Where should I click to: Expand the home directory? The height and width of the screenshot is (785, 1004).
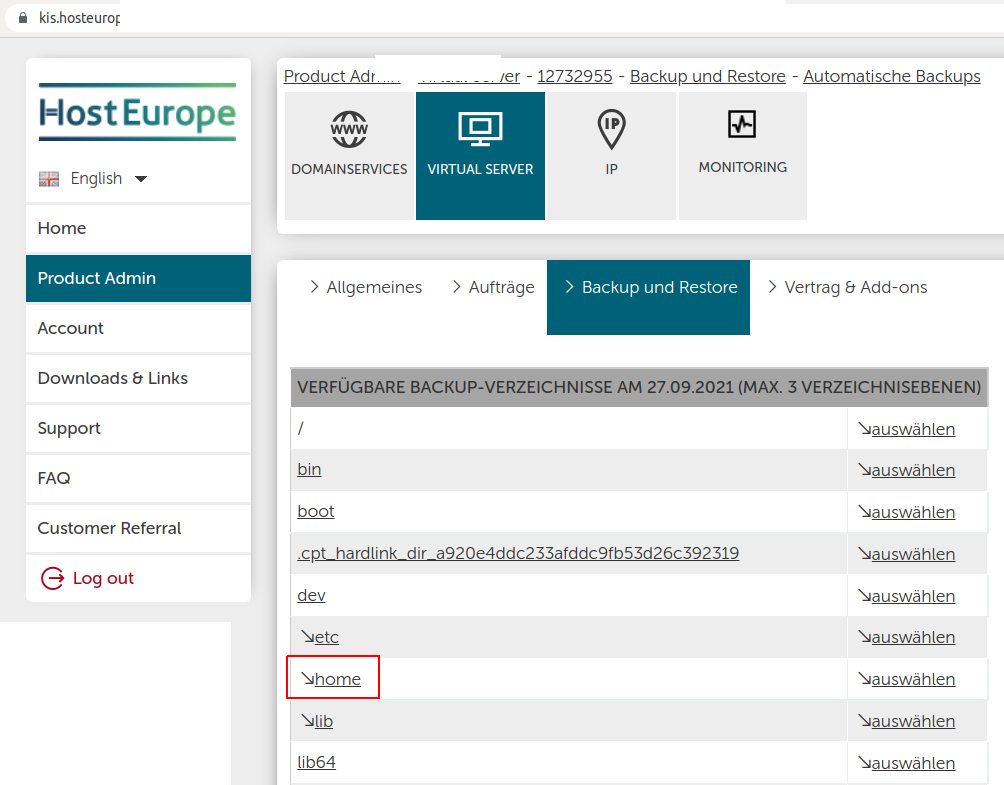pyautogui.click(x=337, y=679)
